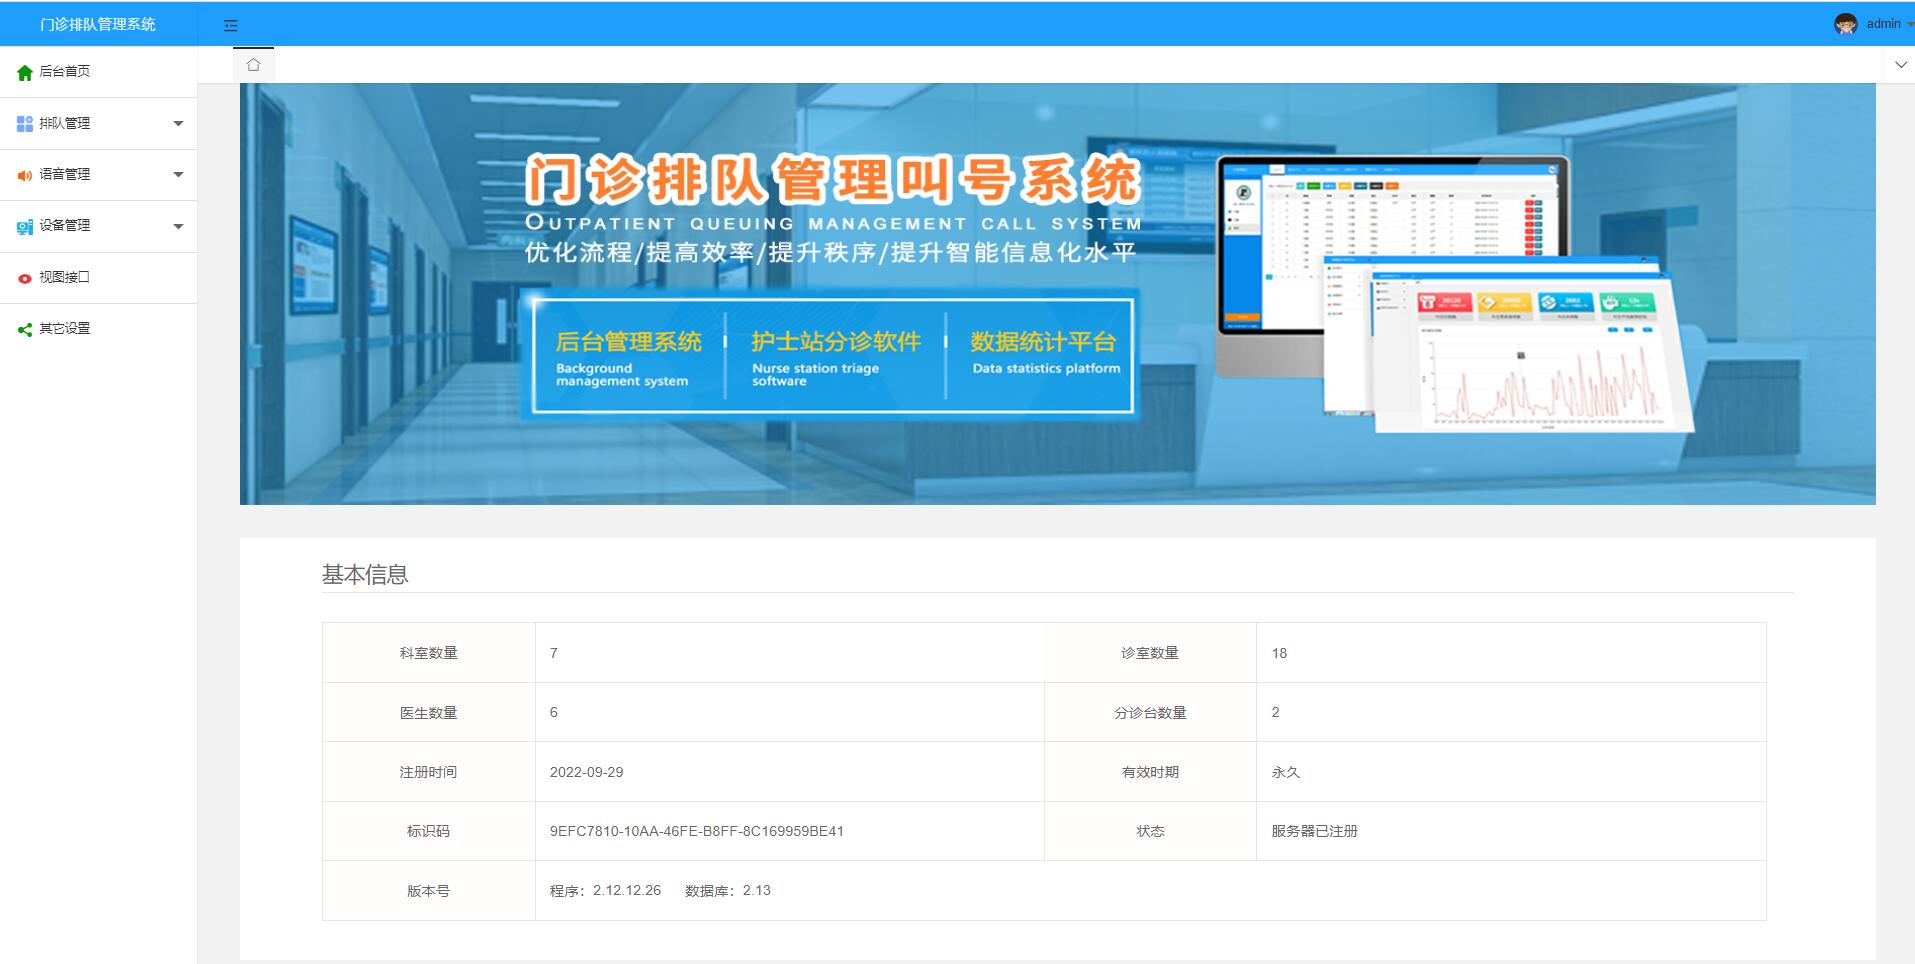This screenshot has height=964, width=1915.
Task: Open the home tab with house icon
Action: (x=253, y=65)
